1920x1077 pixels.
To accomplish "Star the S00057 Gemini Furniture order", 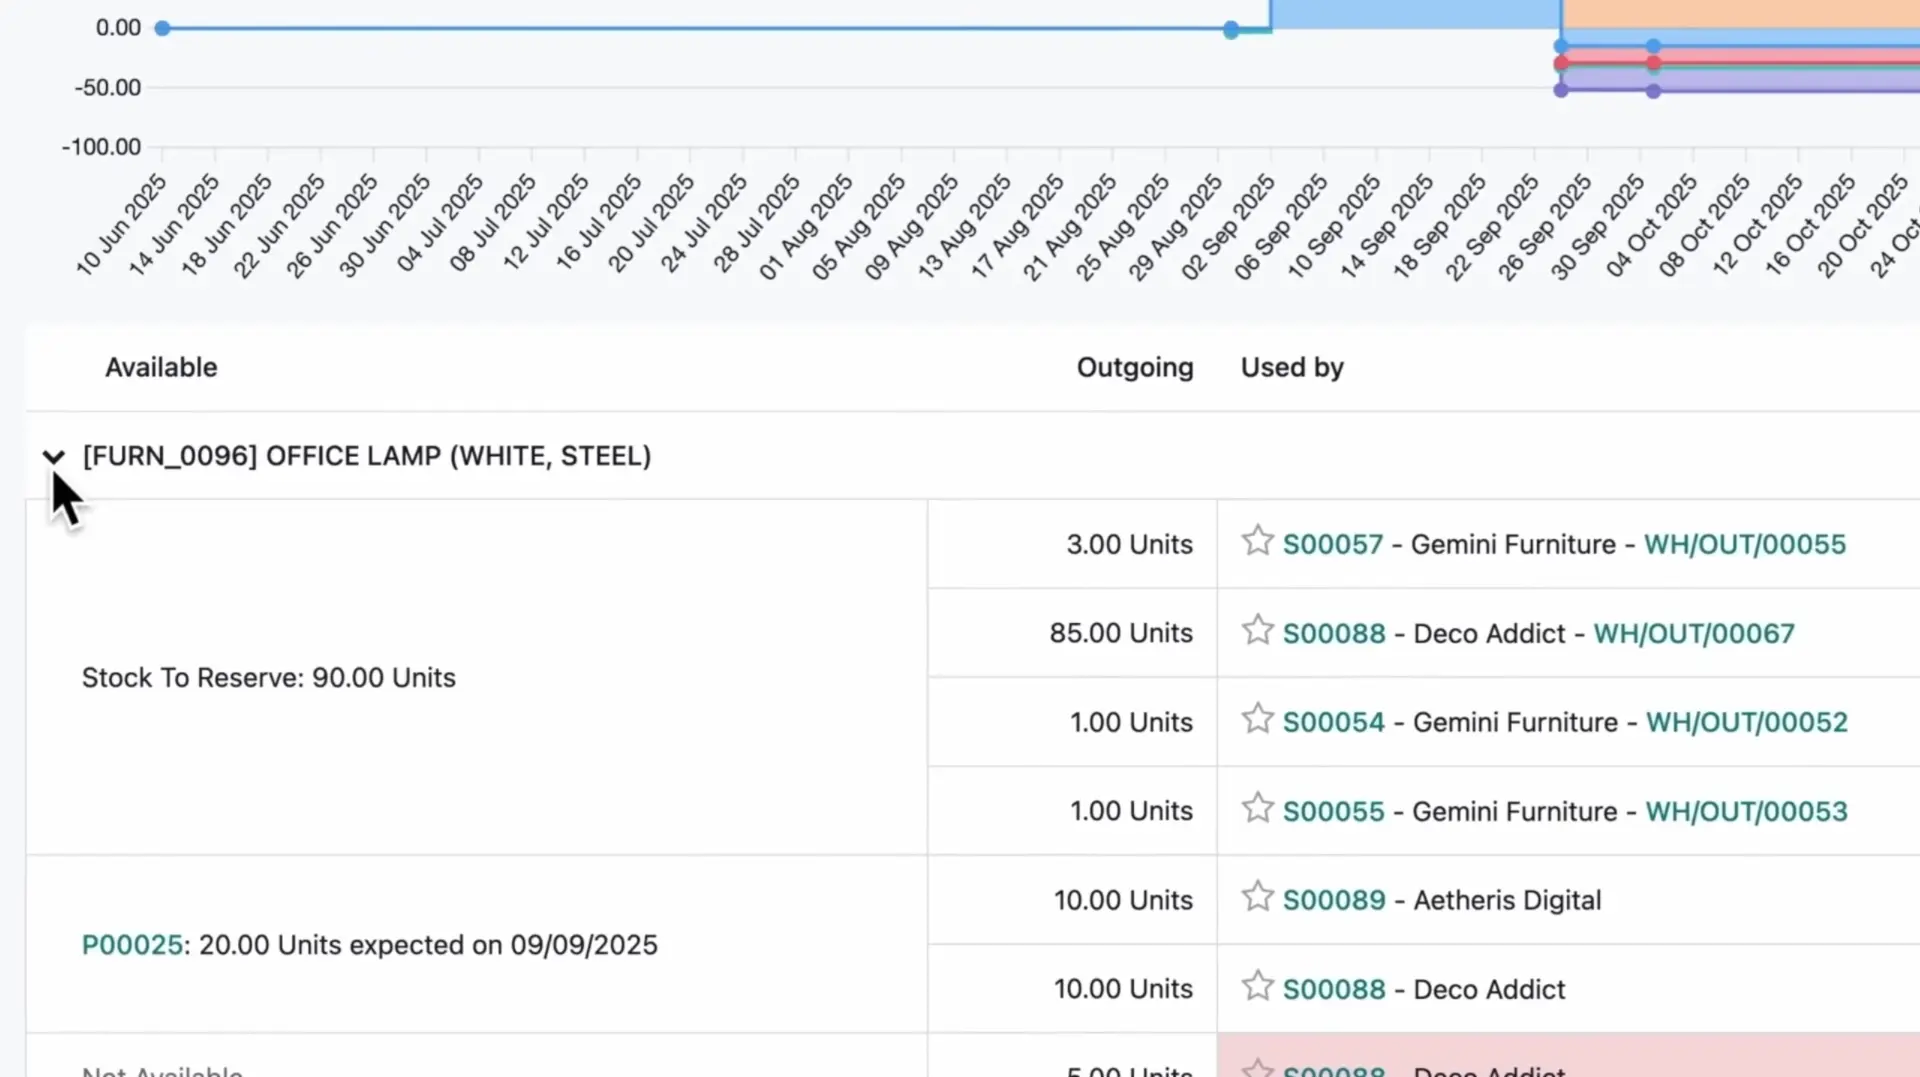I will (1256, 543).
